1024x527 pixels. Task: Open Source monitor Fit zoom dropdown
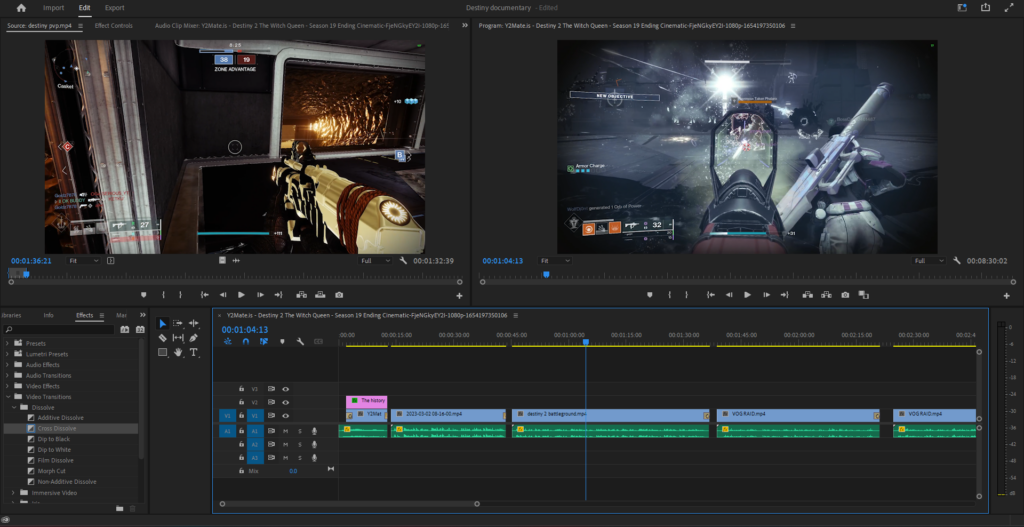click(83, 261)
